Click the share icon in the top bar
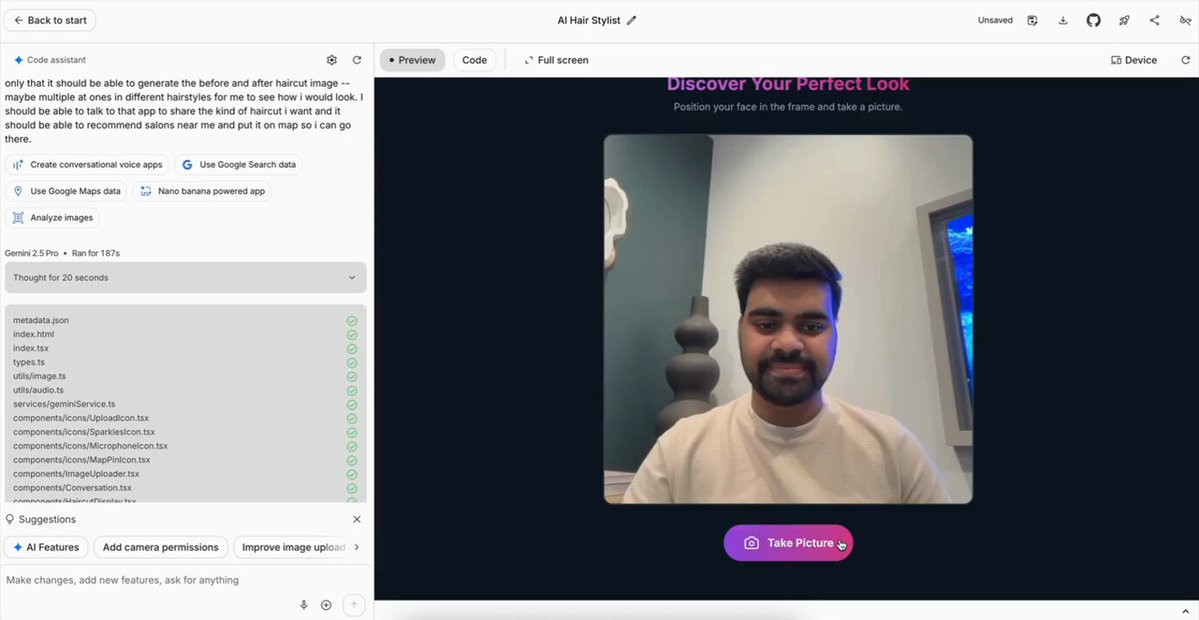The height and width of the screenshot is (620, 1199). point(1155,21)
